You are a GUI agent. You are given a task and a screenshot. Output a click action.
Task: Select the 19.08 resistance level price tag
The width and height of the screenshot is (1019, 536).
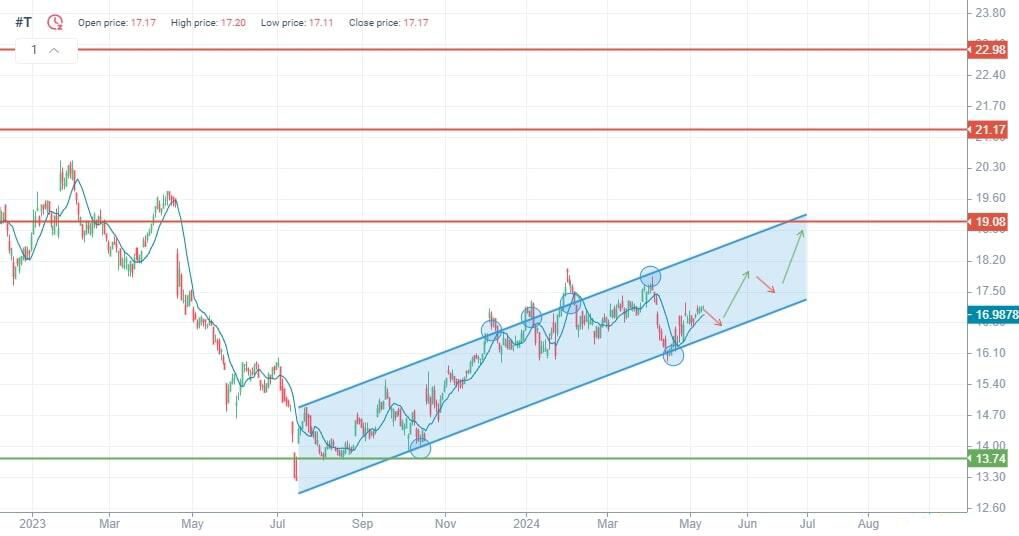[x=988, y=222]
